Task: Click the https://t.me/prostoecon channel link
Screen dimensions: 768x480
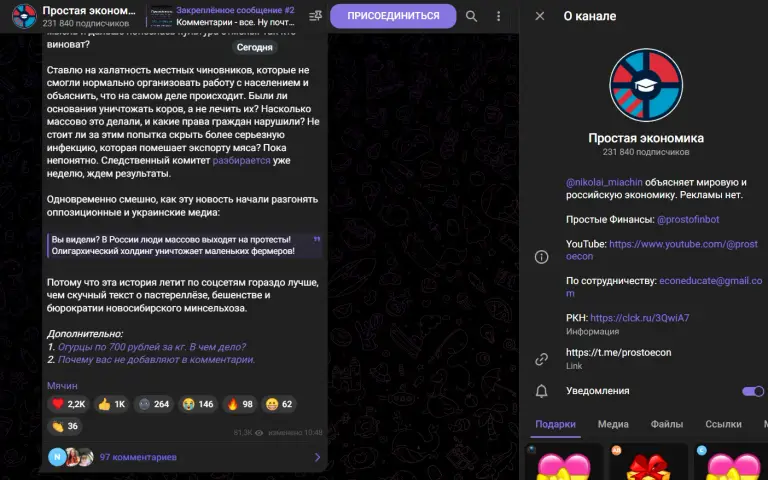Action: pyautogui.click(x=619, y=352)
